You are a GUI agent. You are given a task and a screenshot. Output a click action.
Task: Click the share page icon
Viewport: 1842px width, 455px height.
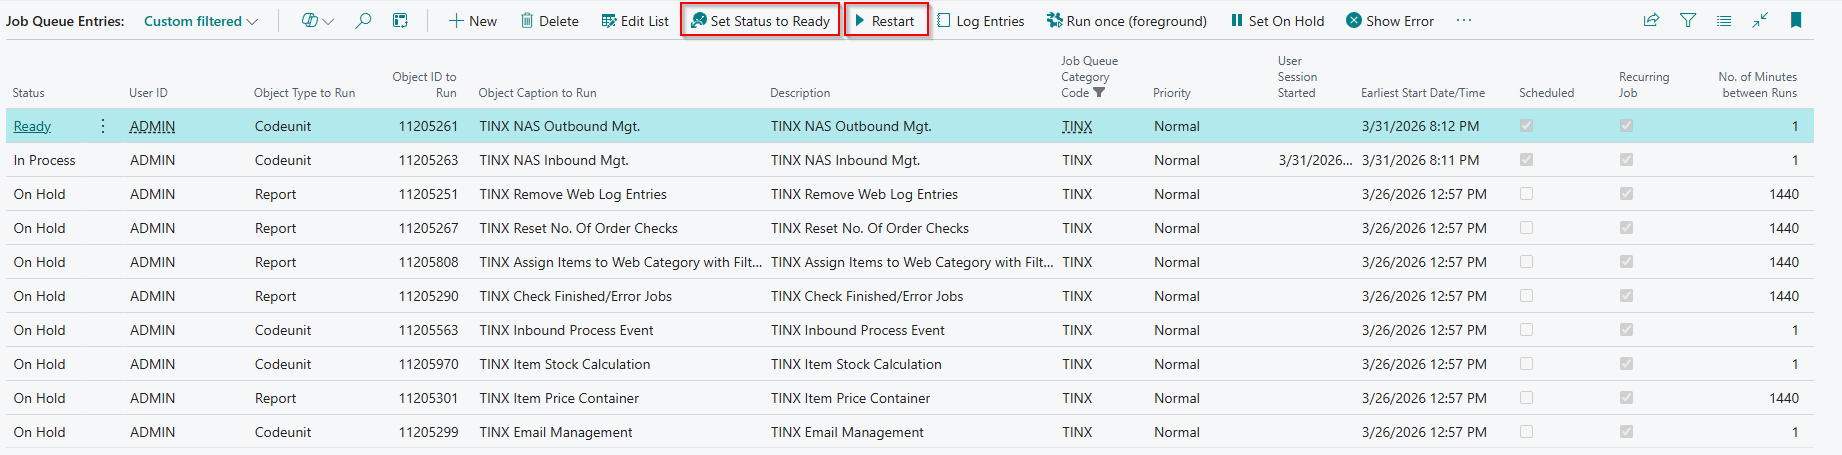coord(1651,20)
